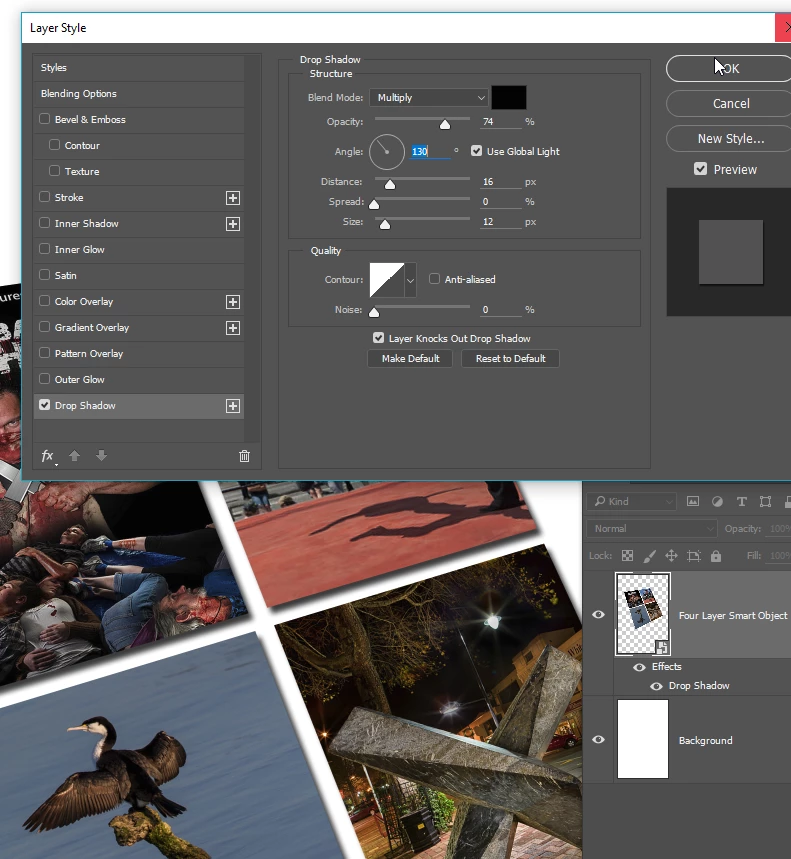The width and height of the screenshot is (791, 859).
Task: Click New Style... button
Action: tap(729, 139)
